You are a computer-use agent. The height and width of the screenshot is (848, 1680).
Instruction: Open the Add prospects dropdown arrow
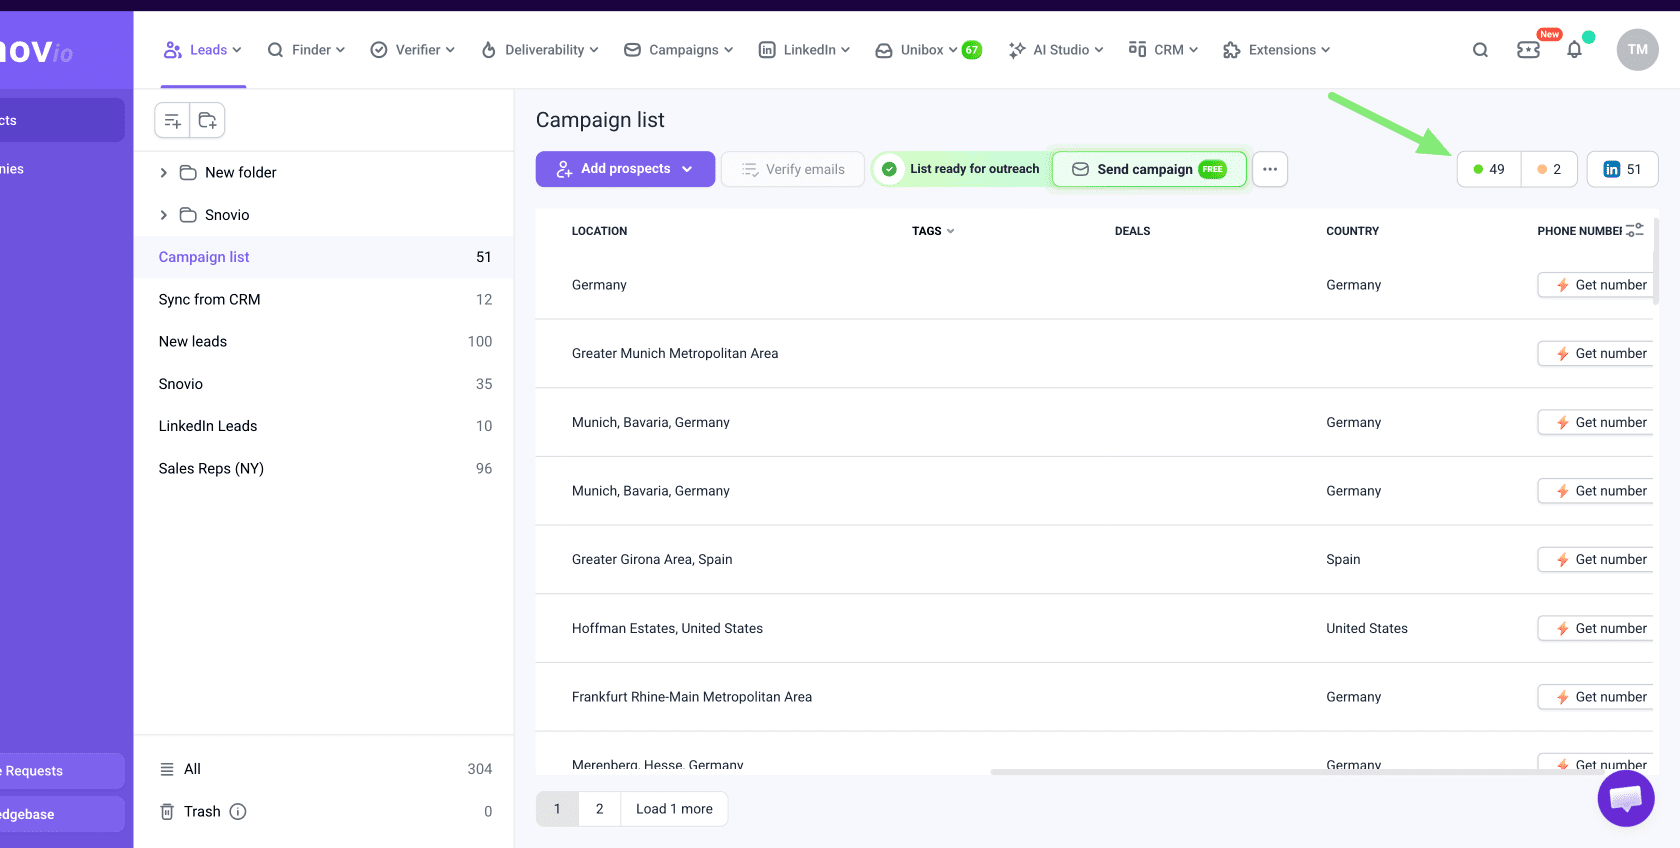[x=687, y=169]
